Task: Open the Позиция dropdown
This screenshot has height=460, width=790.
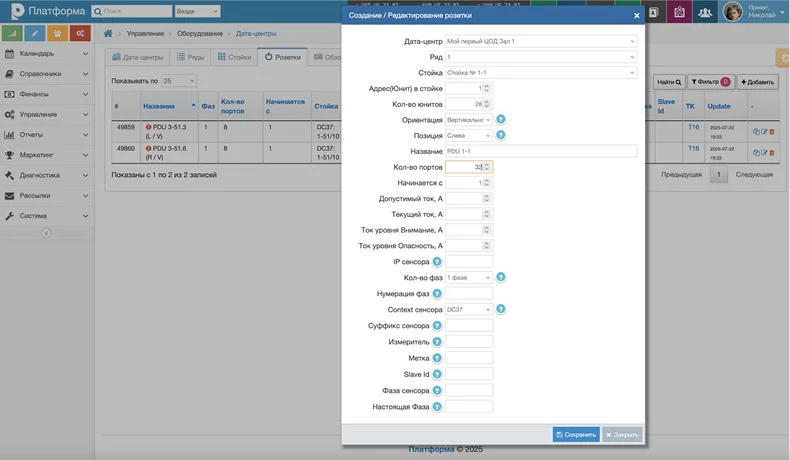Action: pos(469,136)
